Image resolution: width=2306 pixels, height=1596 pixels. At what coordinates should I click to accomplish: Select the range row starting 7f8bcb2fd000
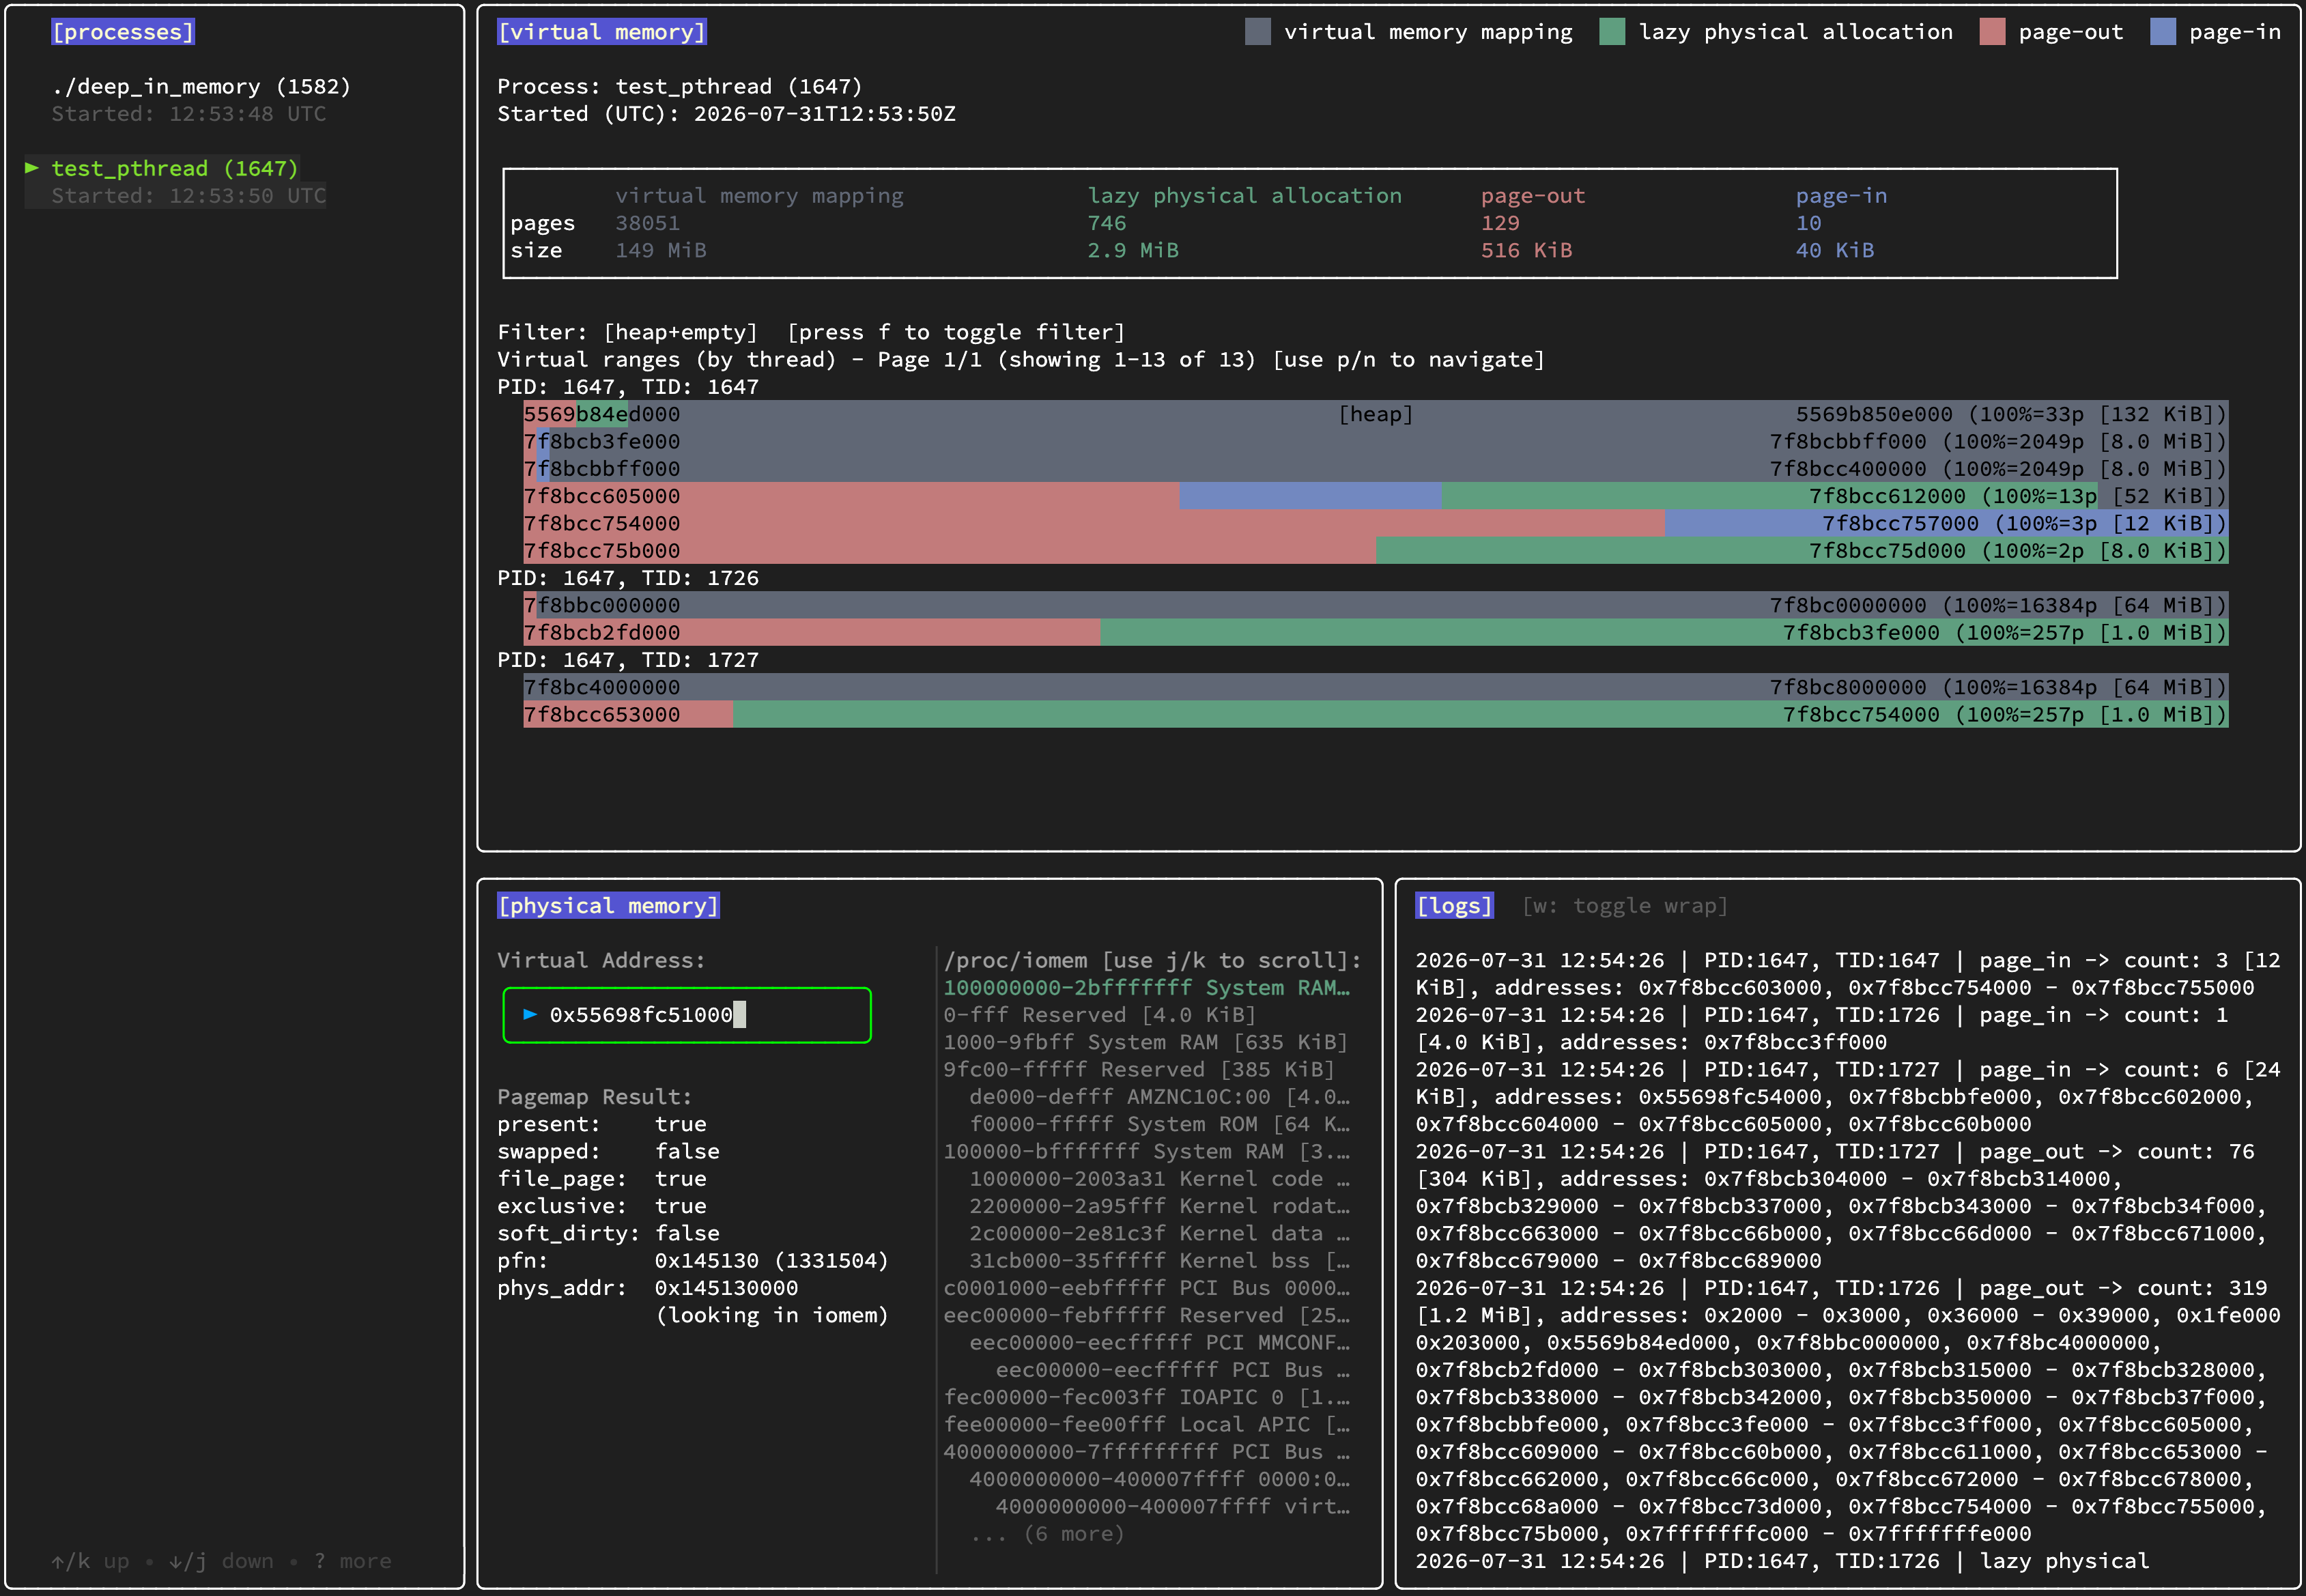pos(1376,632)
